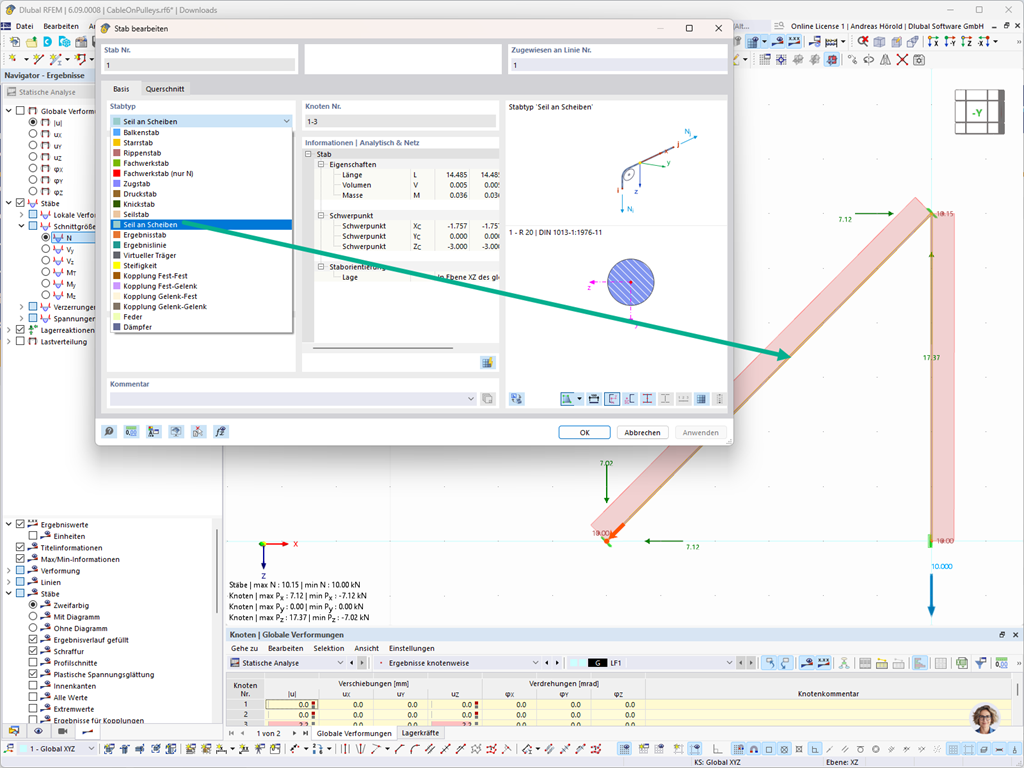
Task: Click the navigator lower panel scrollbar
Action: [217, 569]
